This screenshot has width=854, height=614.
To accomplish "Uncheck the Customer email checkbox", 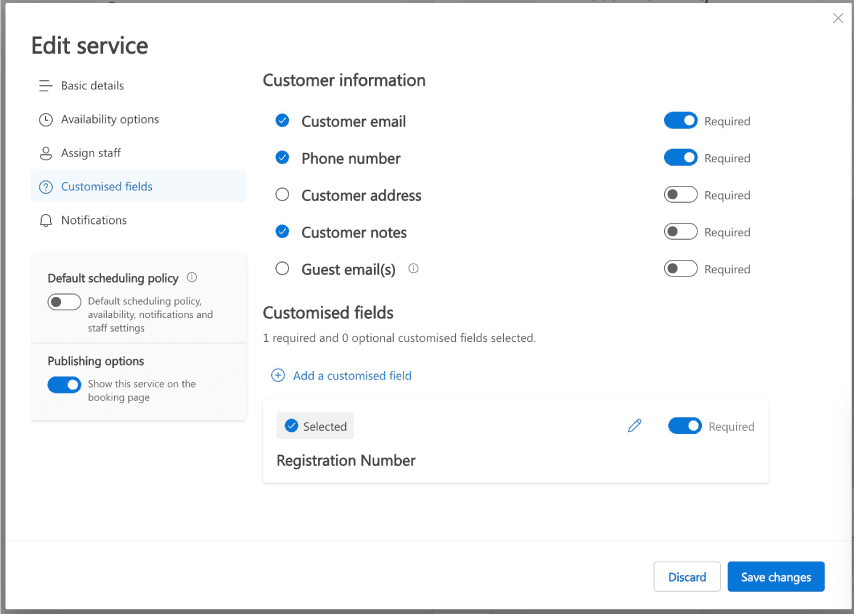I will pos(282,121).
